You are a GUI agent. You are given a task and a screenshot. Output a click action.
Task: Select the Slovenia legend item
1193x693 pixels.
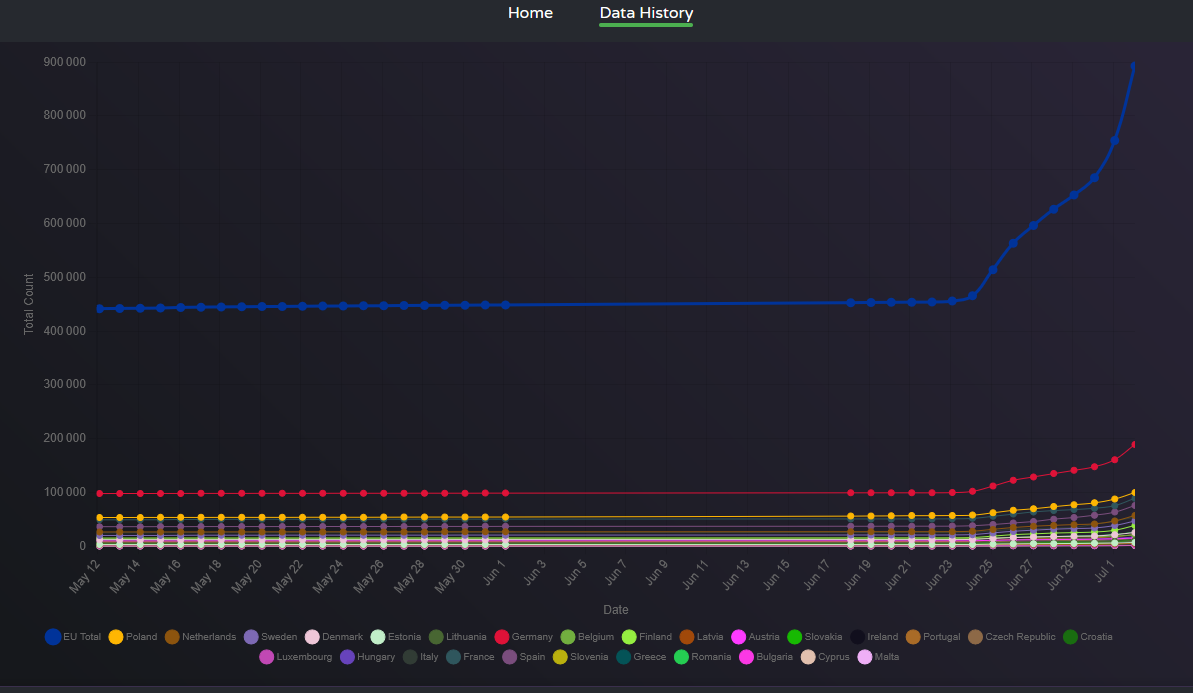coord(581,656)
